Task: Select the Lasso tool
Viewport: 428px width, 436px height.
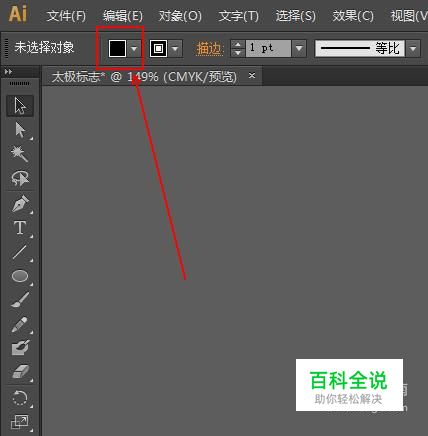Action: click(x=20, y=178)
